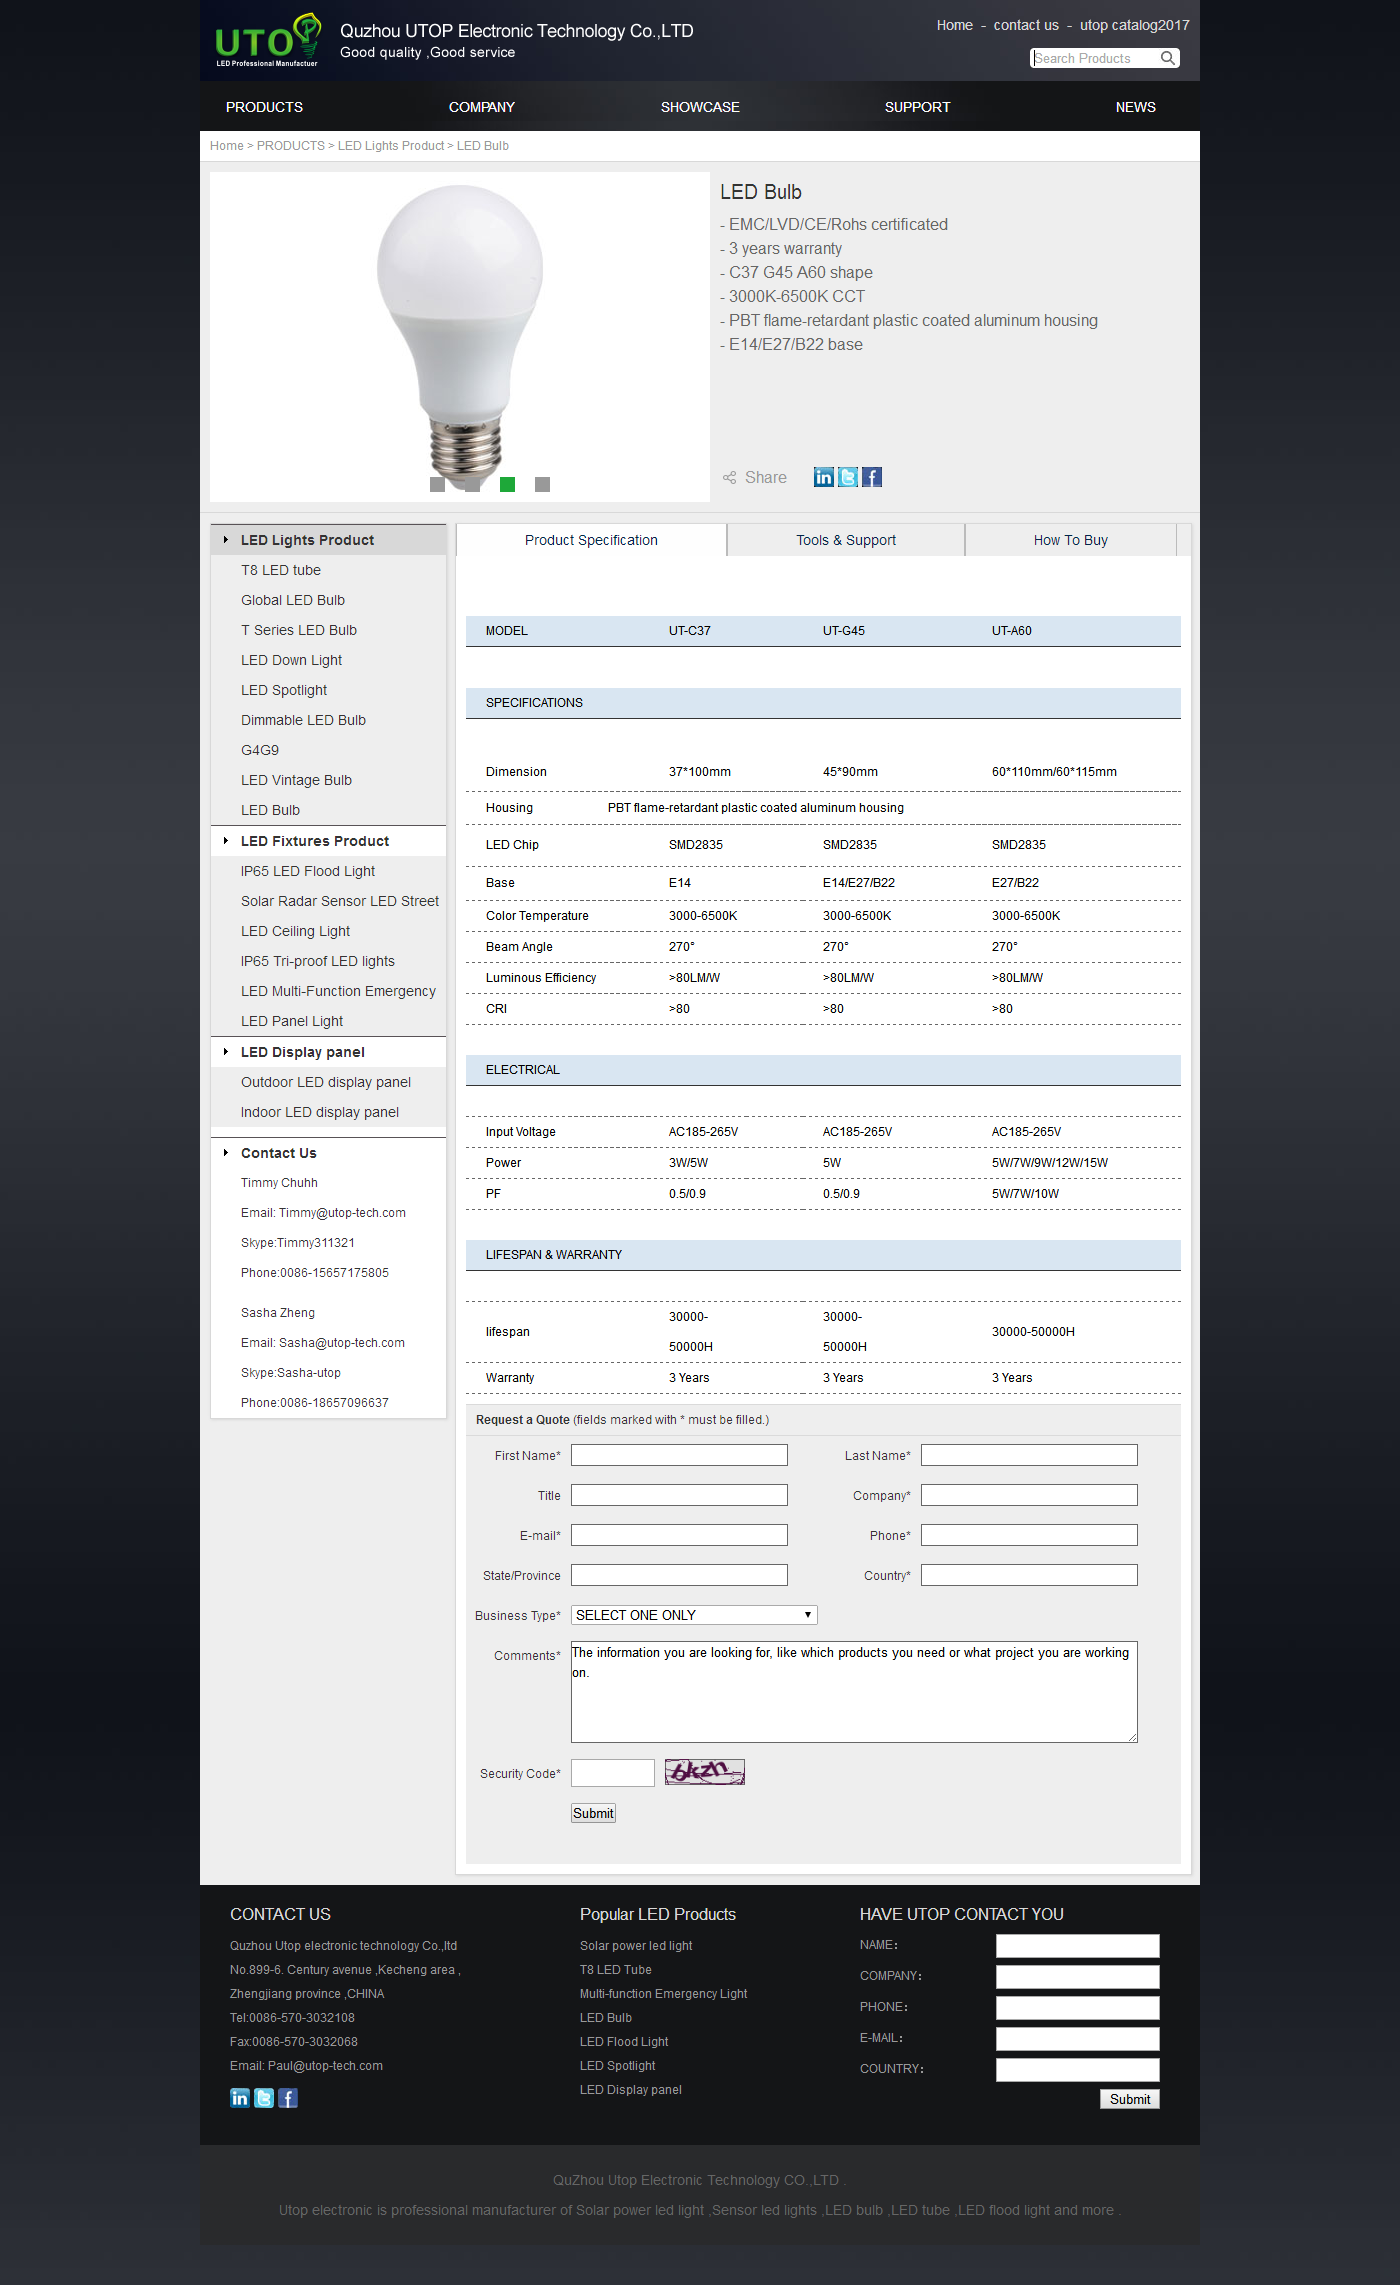This screenshot has width=1400, height=2285.
Task: Click the Last Name input field
Action: [x=1029, y=1455]
